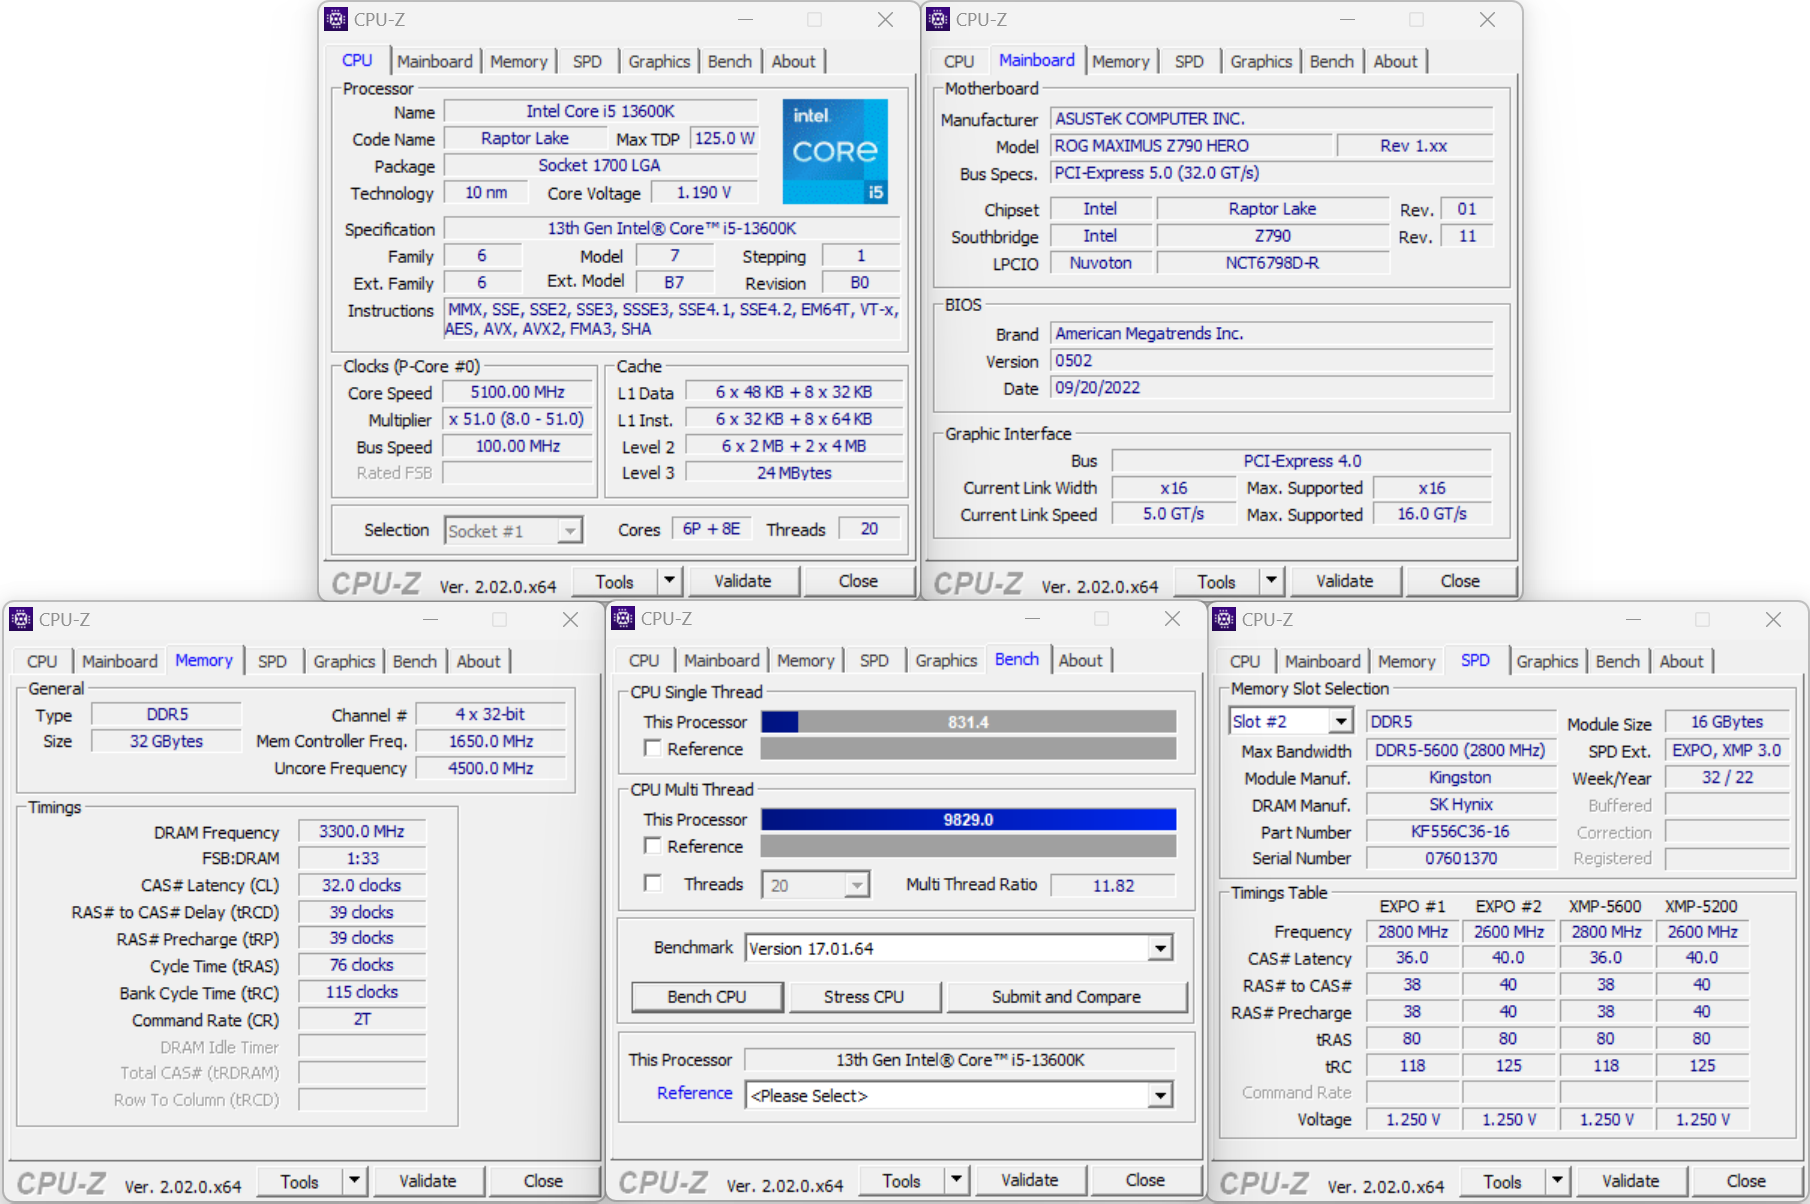Screen dimensions: 1810x1204
Task: Click the Level 3 cache 24 MBytes value
Action: tap(794, 473)
